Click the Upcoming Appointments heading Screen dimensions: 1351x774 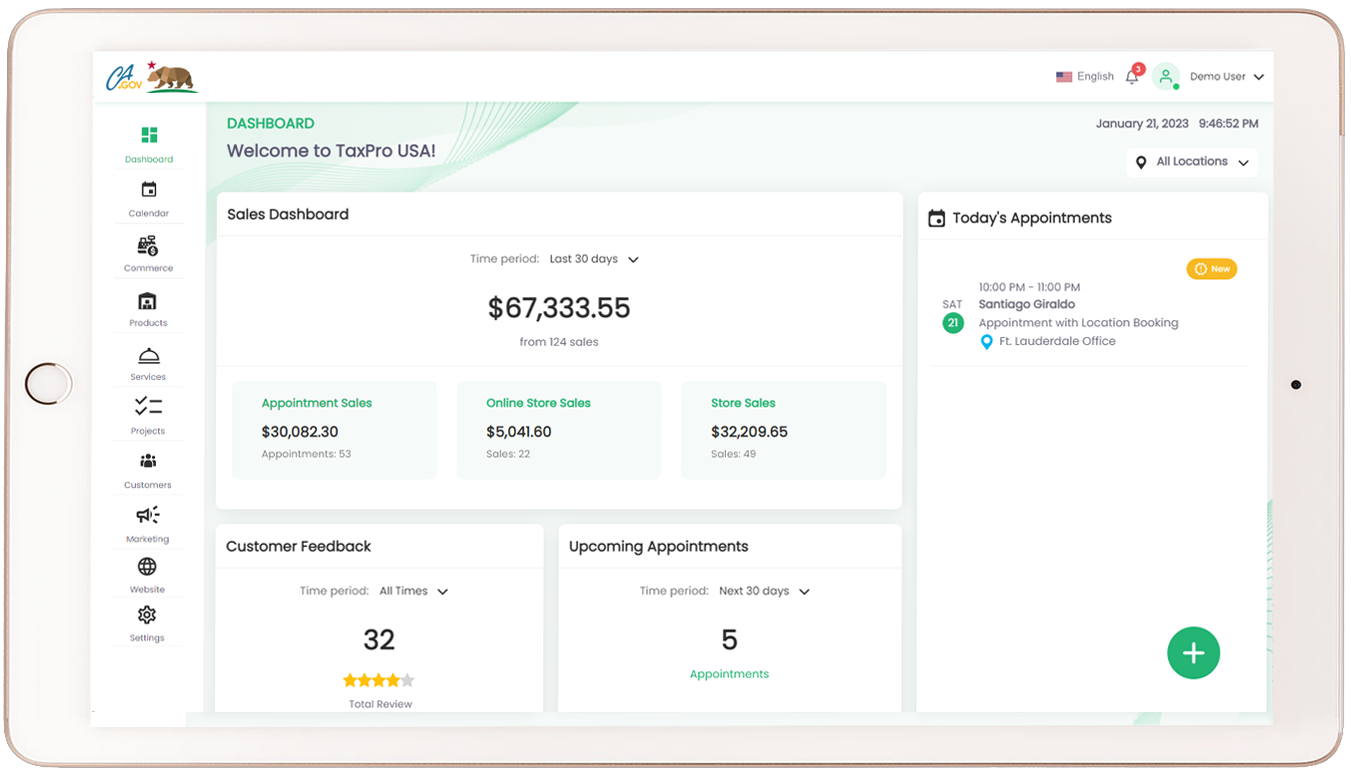[x=658, y=546]
